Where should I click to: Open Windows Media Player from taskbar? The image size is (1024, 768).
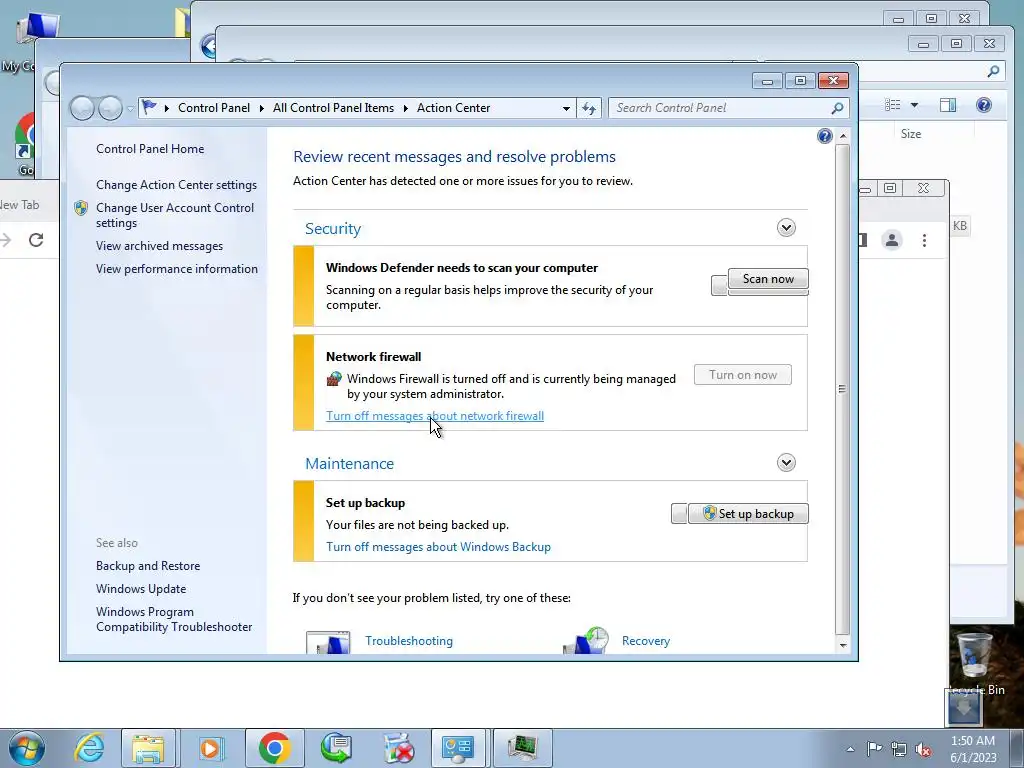210,748
